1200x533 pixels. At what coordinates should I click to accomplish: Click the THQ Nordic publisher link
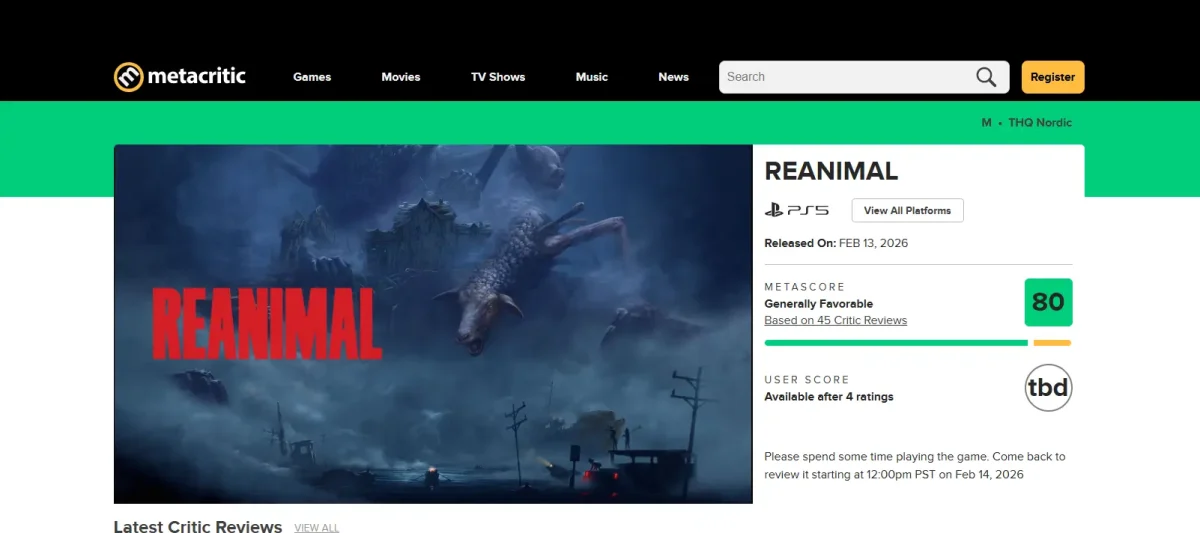(1040, 122)
